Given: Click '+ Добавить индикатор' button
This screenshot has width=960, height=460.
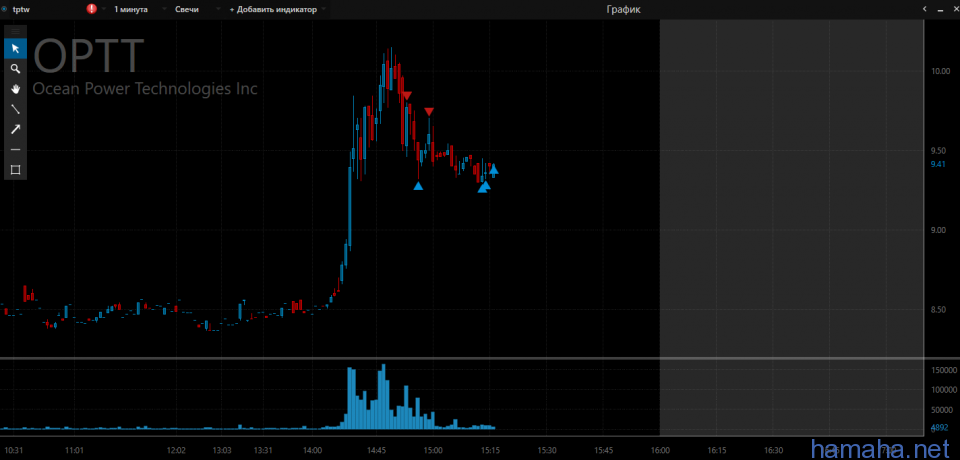Looking at the screenshot, I should pyautogui.click(x=273, y=9).
